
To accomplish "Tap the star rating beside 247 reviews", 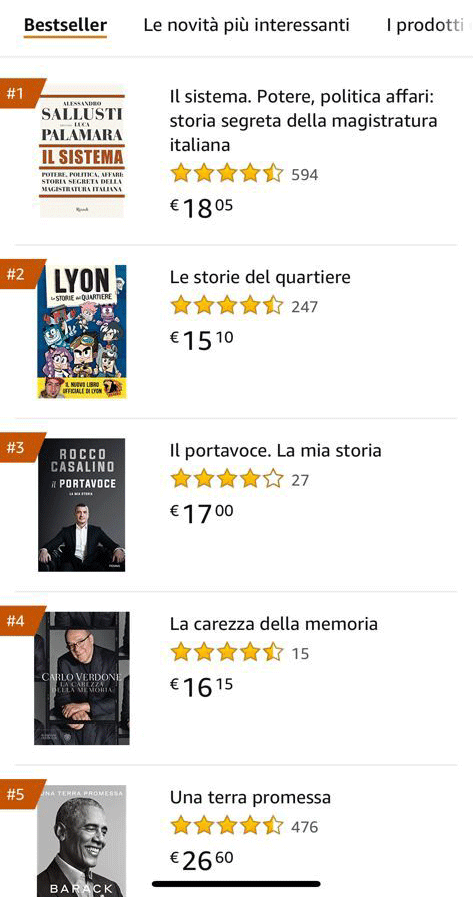I will point(227,305).
